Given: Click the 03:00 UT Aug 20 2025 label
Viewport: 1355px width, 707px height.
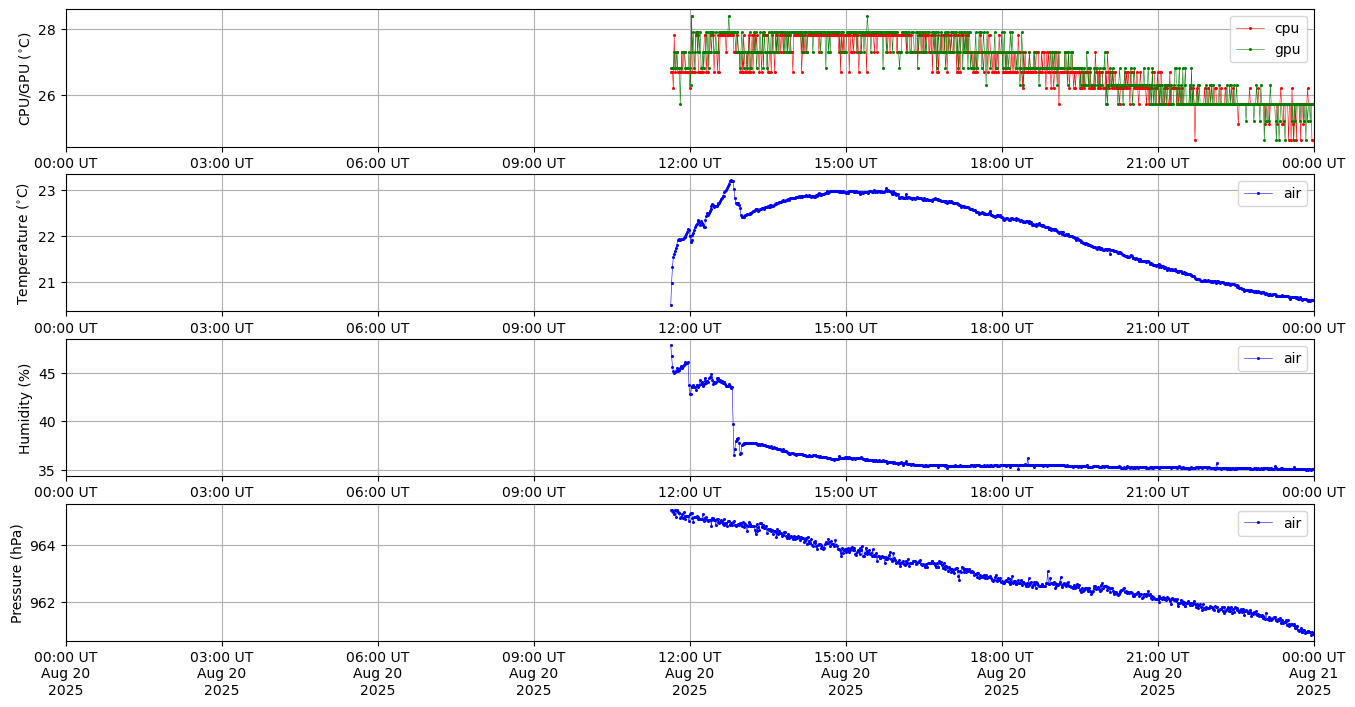Looking at the screenshot, I should pyautogui.click(x=222, y=673).
